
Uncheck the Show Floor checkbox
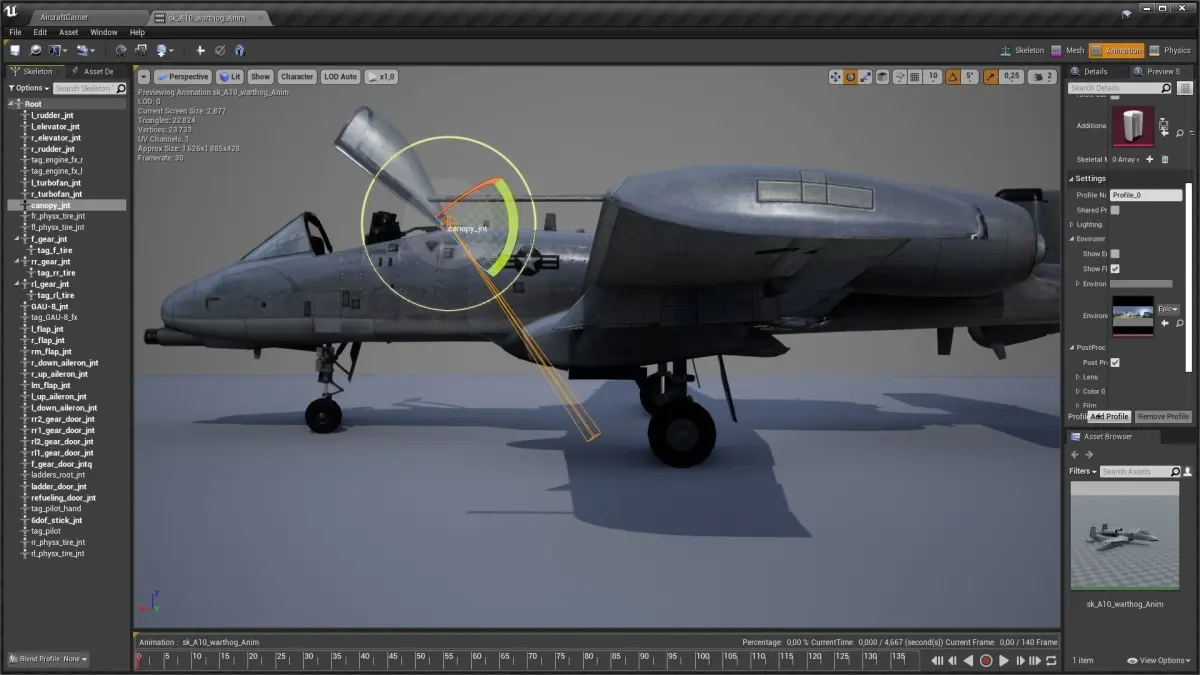(1115, 268)
